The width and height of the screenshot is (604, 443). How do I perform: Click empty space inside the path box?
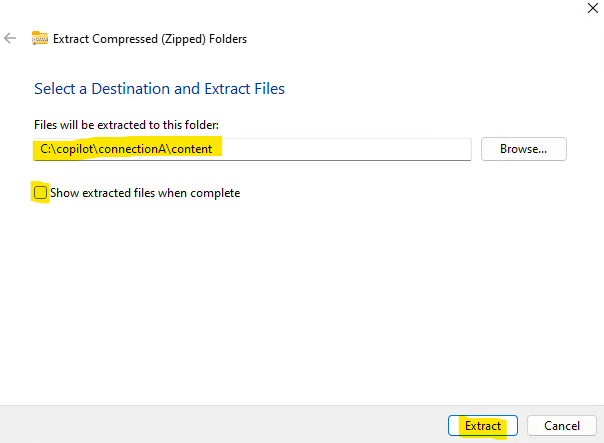pyautogui.click(x=347, y=149)
